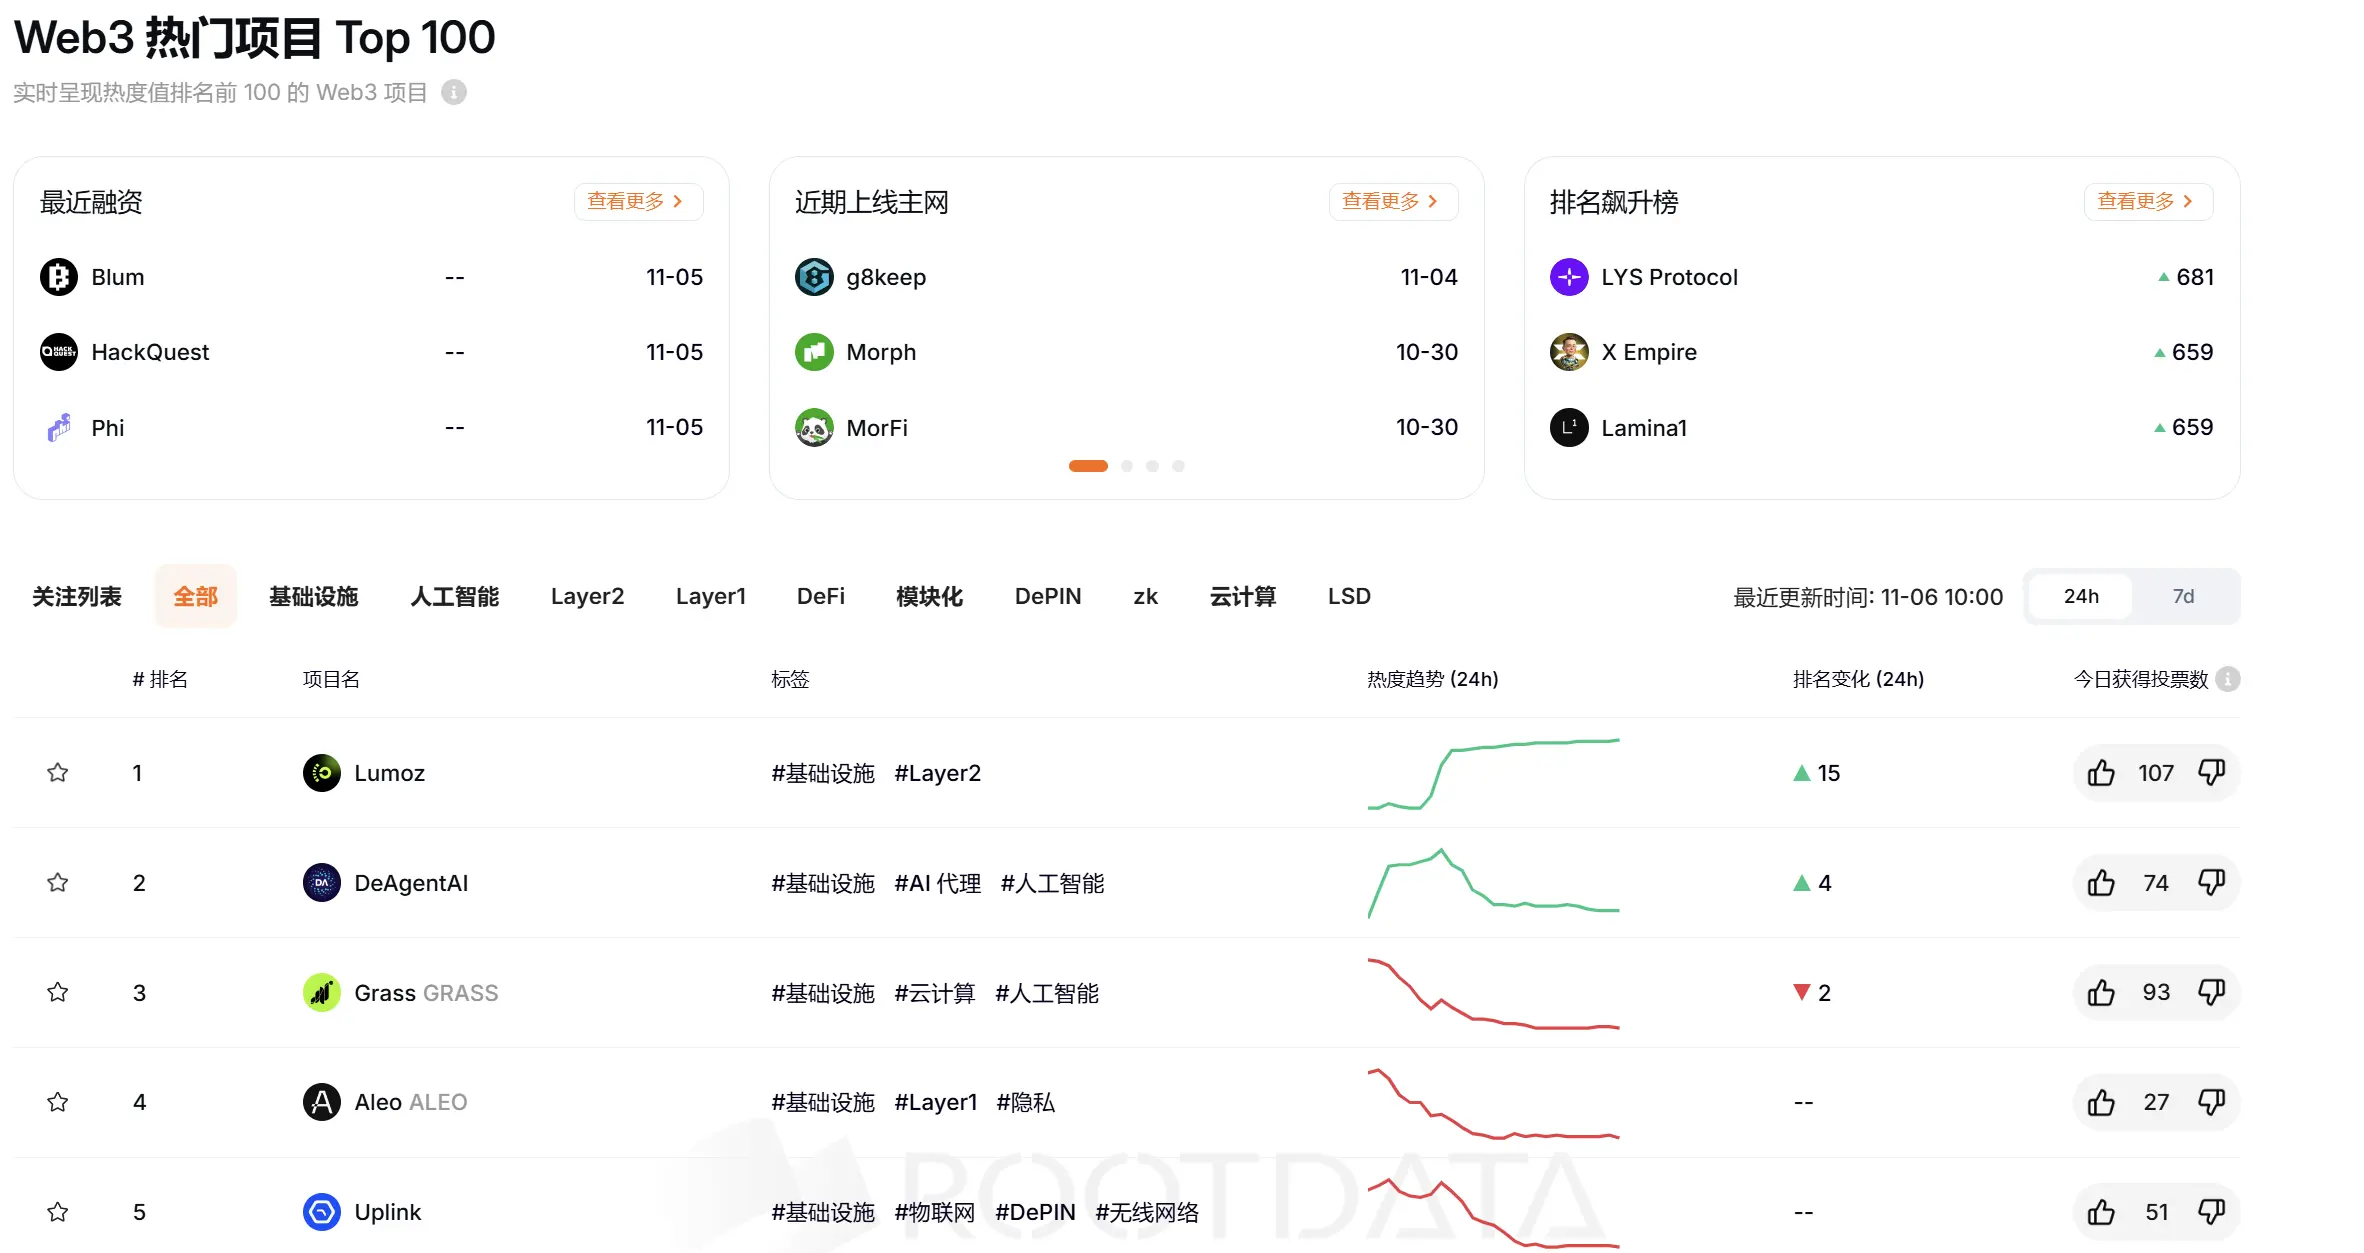Favorite the Aleo project with its star

click(57, 1101)
